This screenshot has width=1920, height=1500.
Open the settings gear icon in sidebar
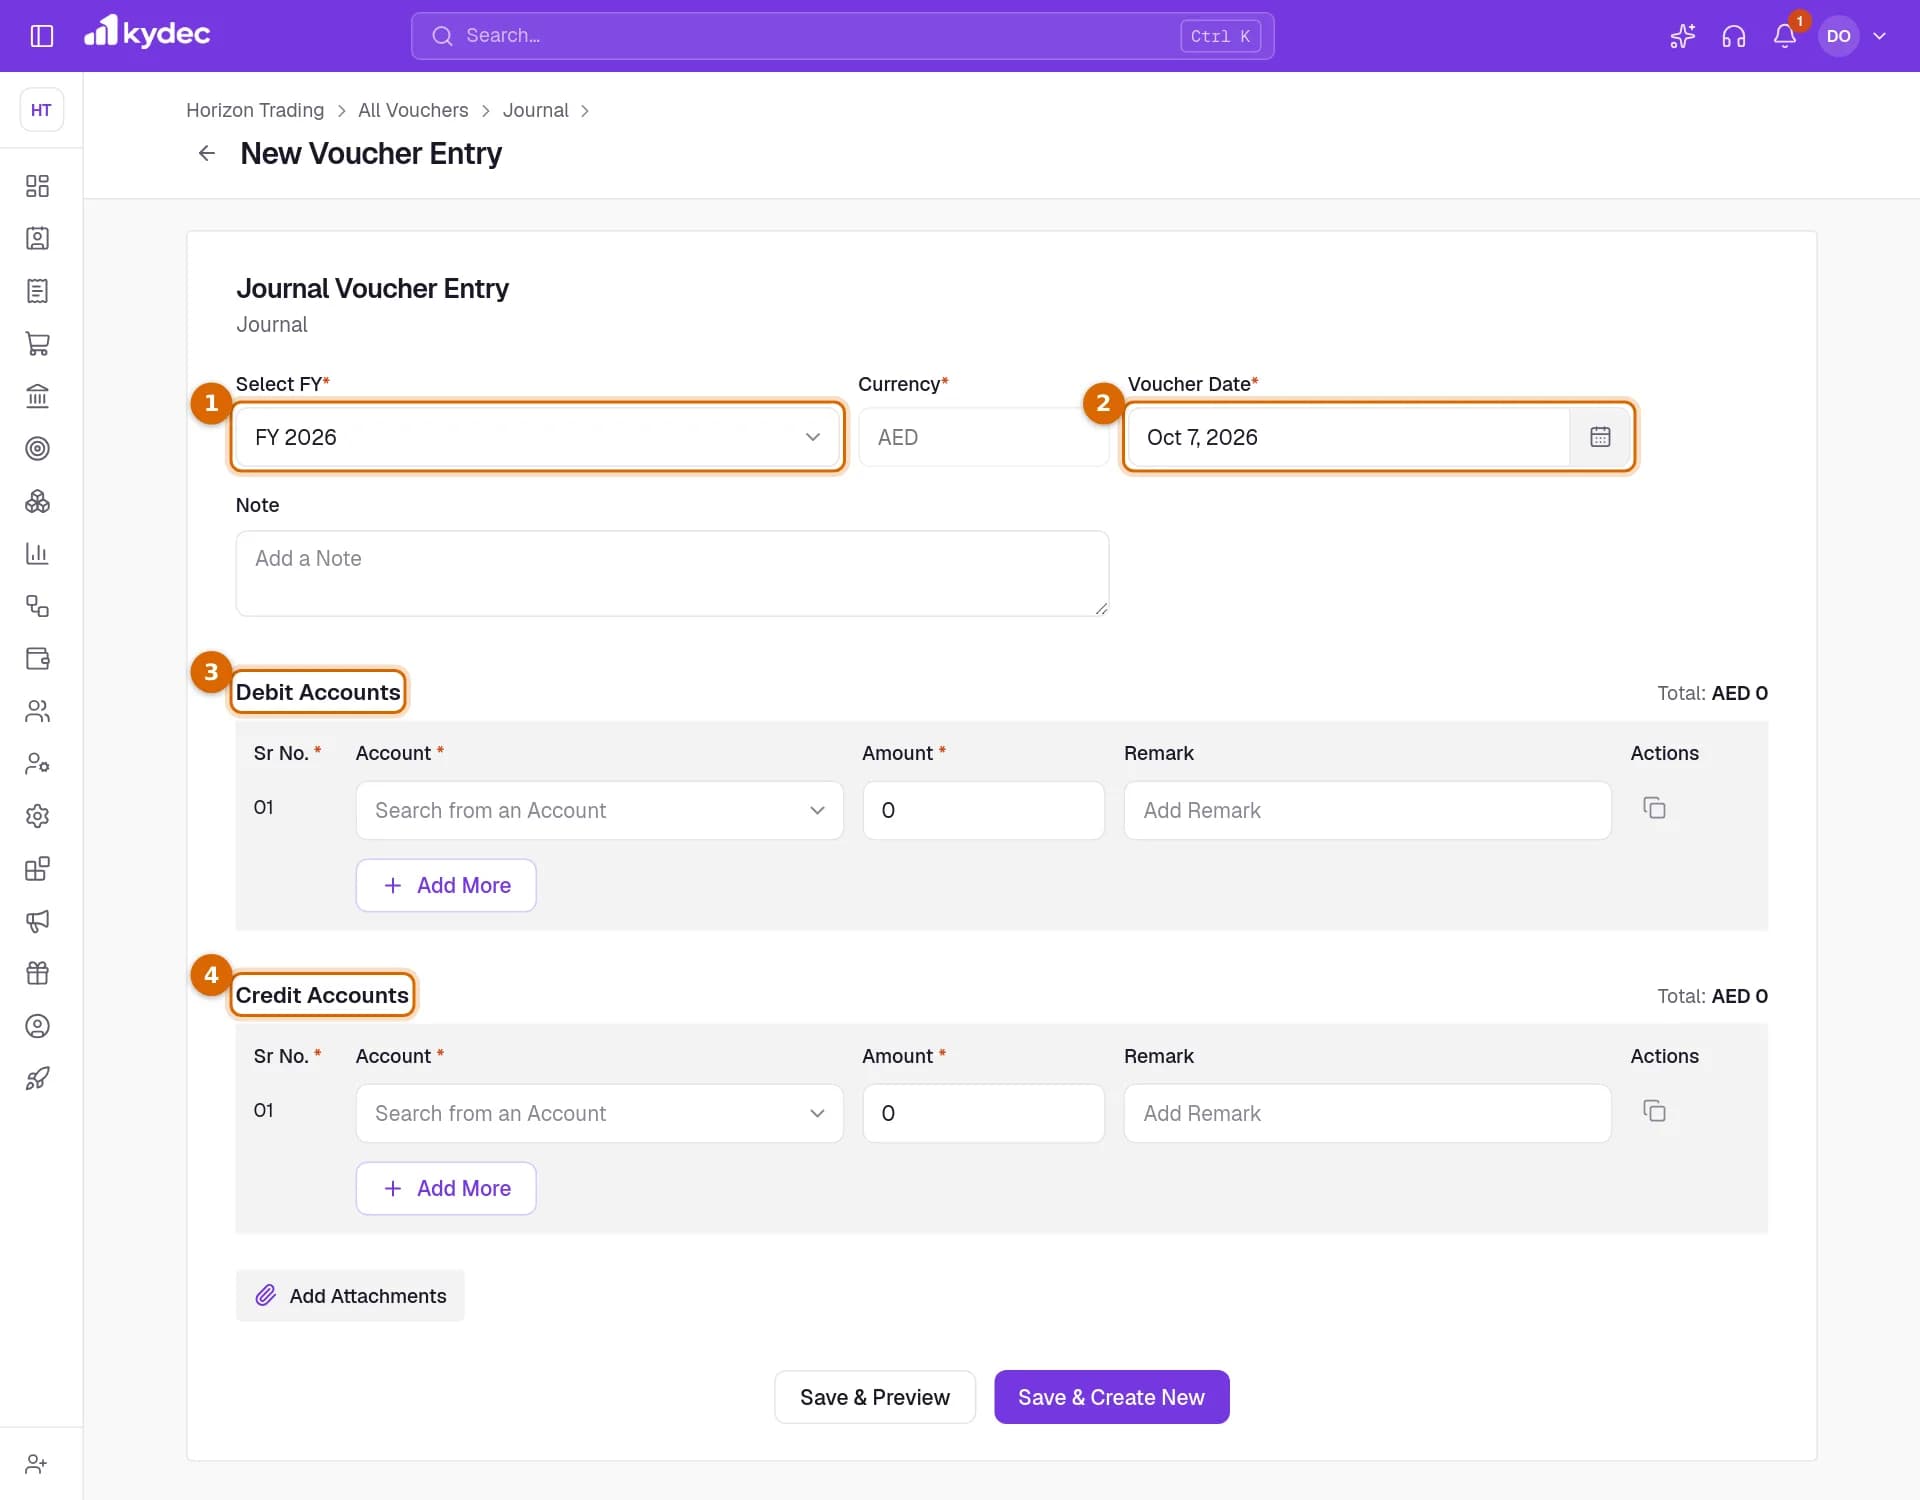pyautogui.click(x=37, y=816)
